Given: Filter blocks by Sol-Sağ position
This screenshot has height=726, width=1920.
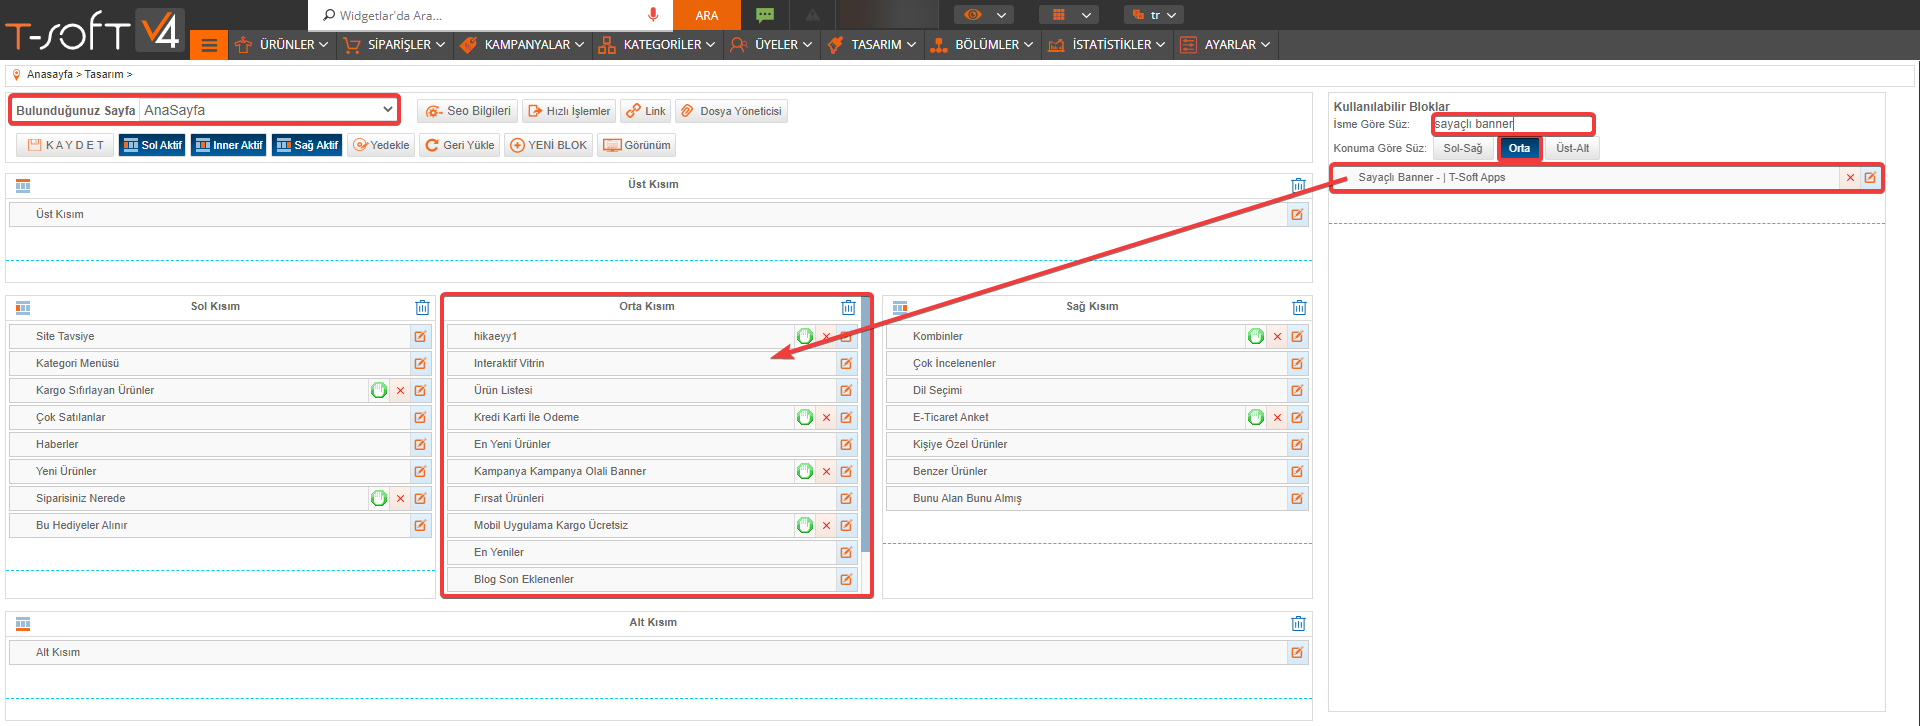Looking at the screenshot, I should [1463, 148].
